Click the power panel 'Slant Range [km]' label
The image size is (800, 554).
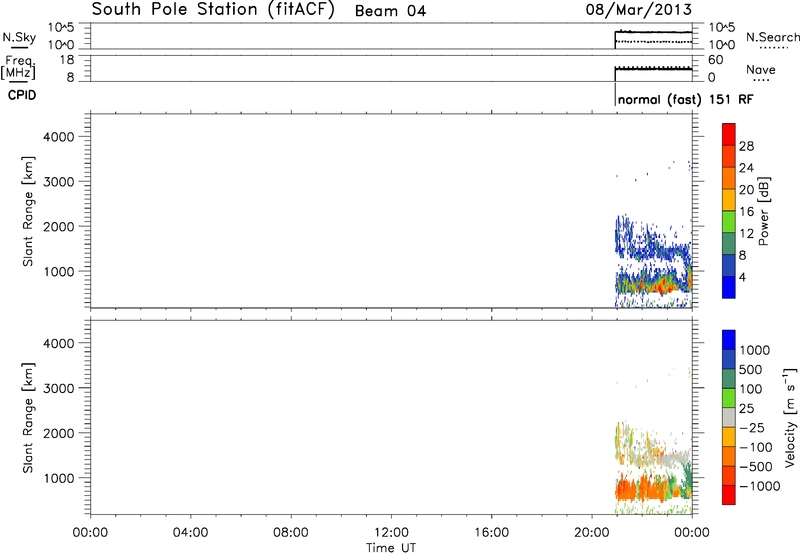pos(28,211)
